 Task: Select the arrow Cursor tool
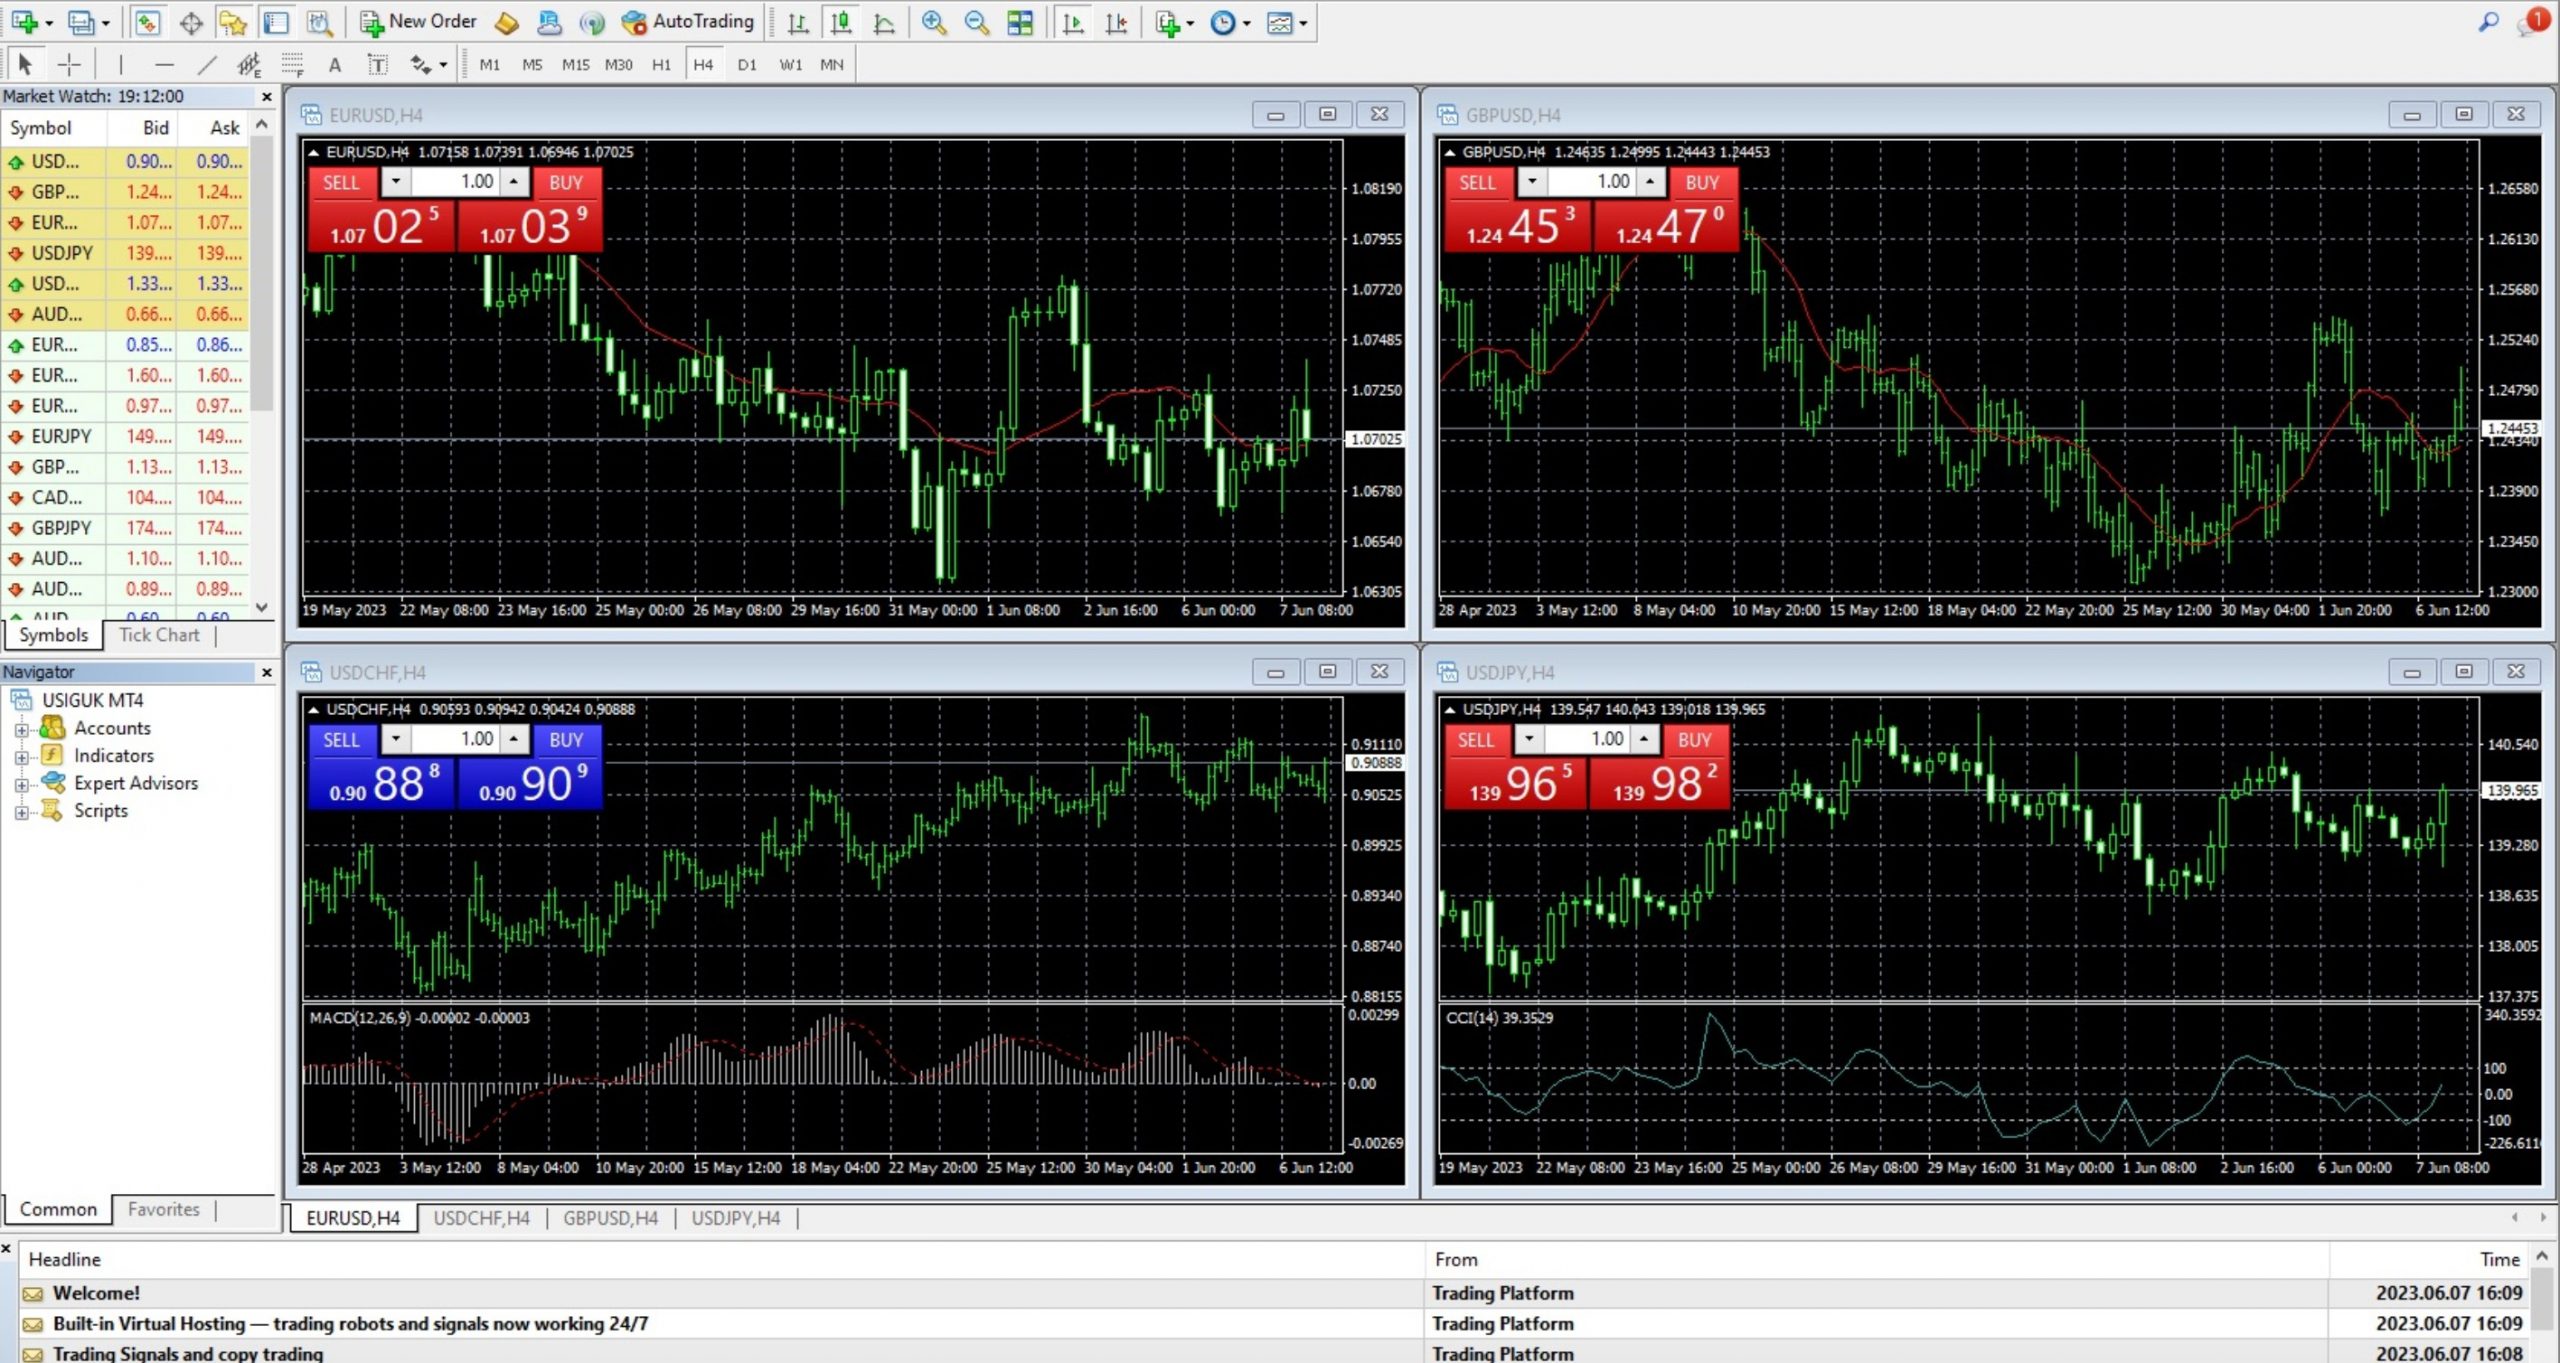pyautogui.click(x=26, y=65)
